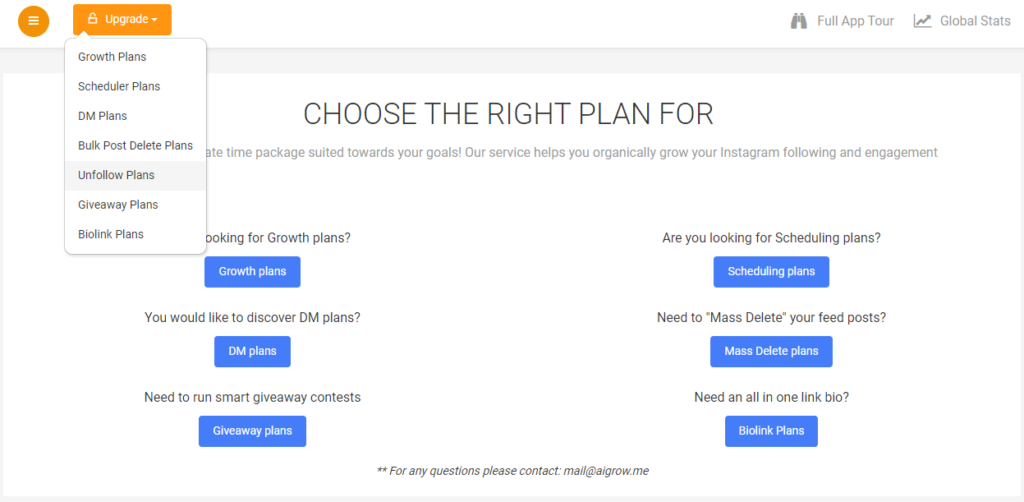Click the lock icon on Upgrade
Viewport: 1024px width, 502px height.
pyautogui.click(x=93, y=19)
